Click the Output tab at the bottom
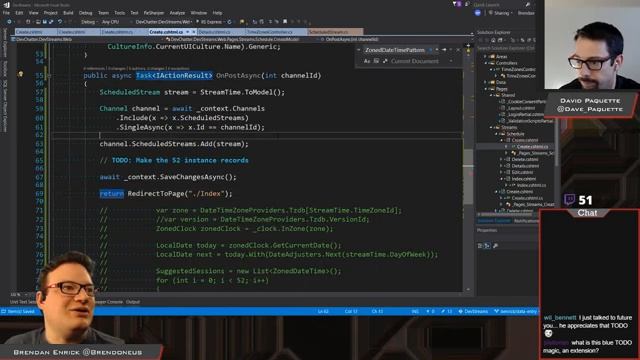Image resolution: width=640 pixels, height=360 pixels. click(x=133, y=302)
